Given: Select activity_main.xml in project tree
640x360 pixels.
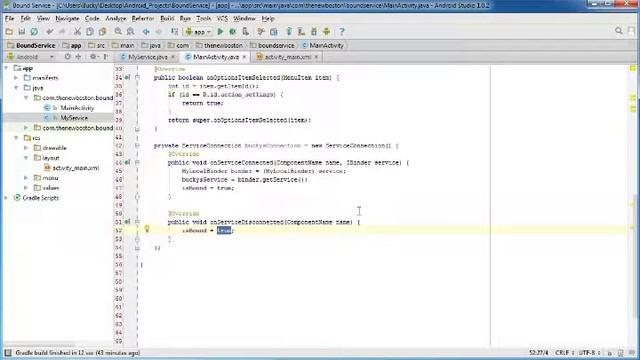Looking at the screenshot, I should coord(76,168).
